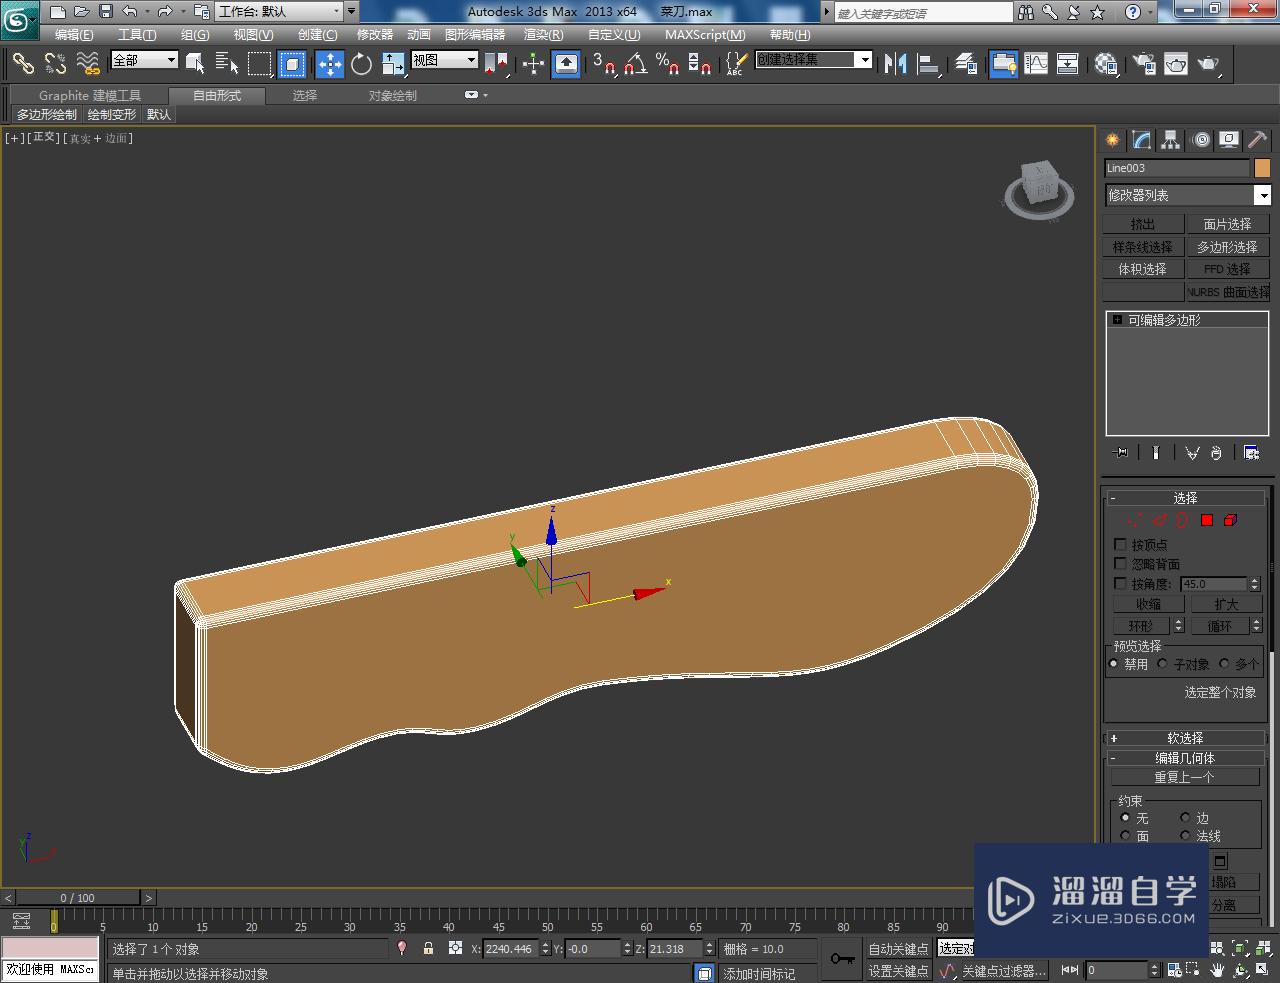Activate the Select and Rotate tool
Viewport: 1280px width, 983px height.
361,64
